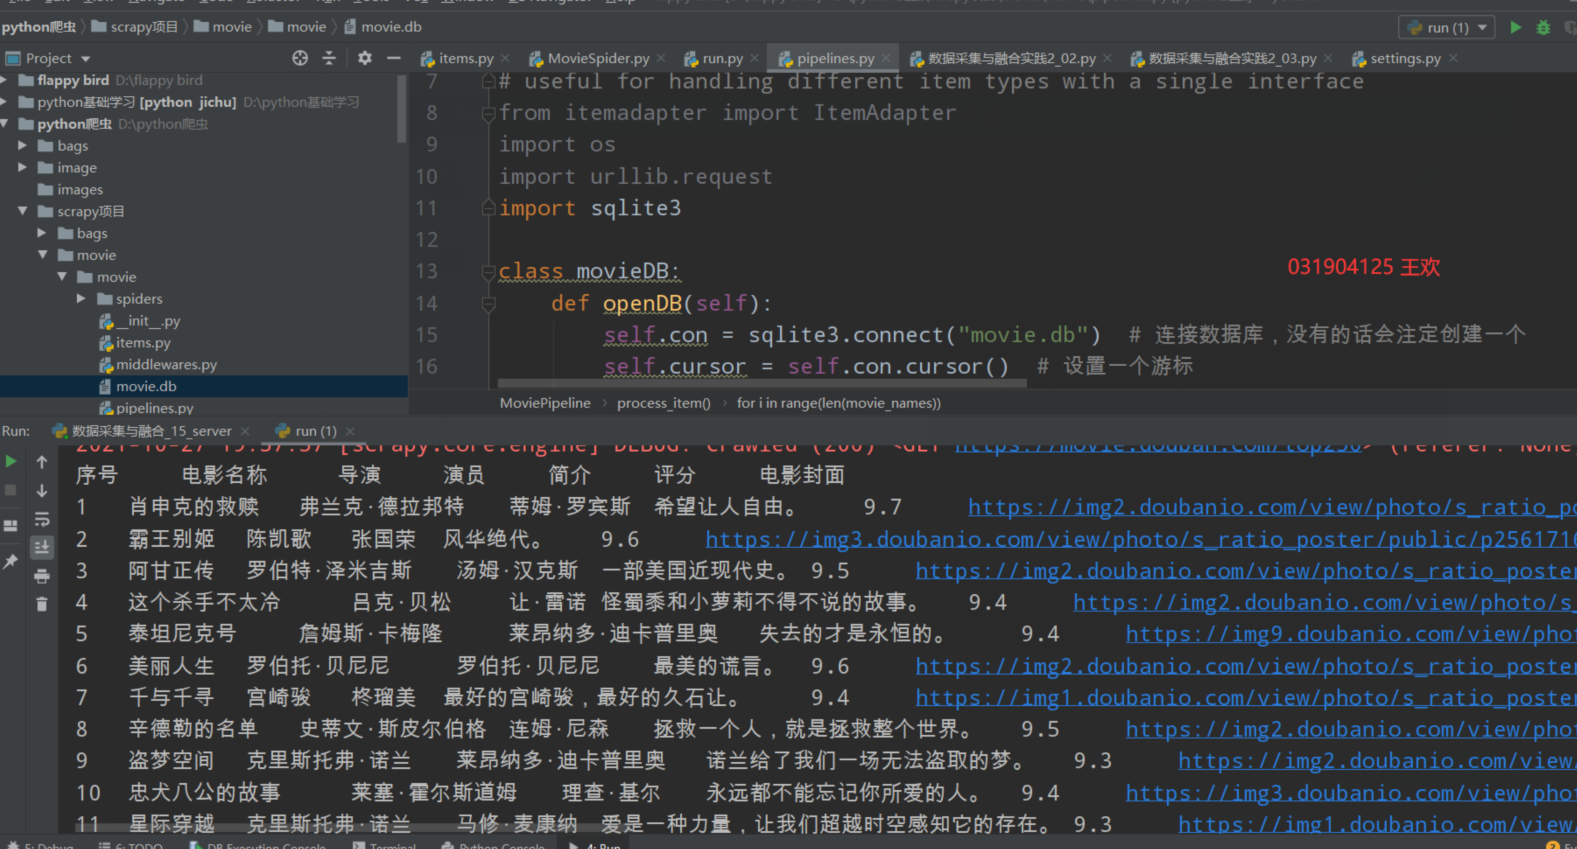Screen dimensions: 1577x849
Task: Collapse the scrapy项目 folder
Action: point(23,211)
